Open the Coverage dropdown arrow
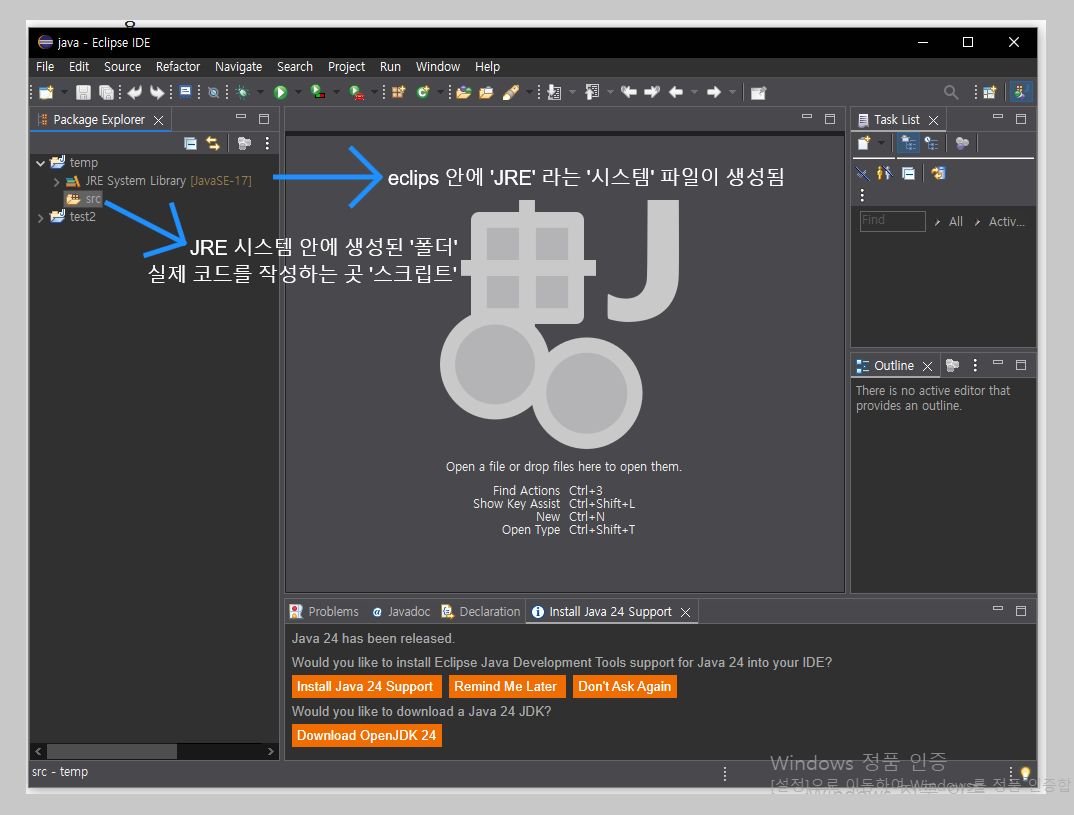The image size is (1074, 815). pos(336,92)
